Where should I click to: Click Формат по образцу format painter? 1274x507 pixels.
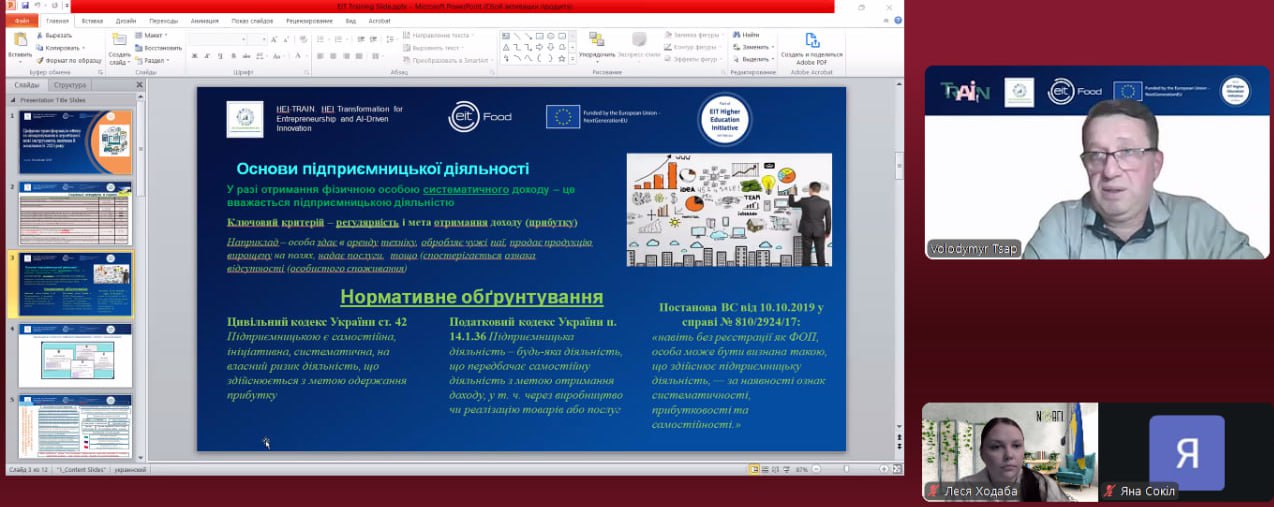pyautogui.click(x=69, y=61)
